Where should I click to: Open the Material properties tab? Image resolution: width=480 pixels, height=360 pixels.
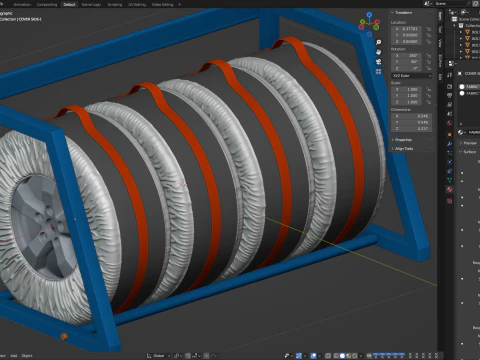point(450,189)
